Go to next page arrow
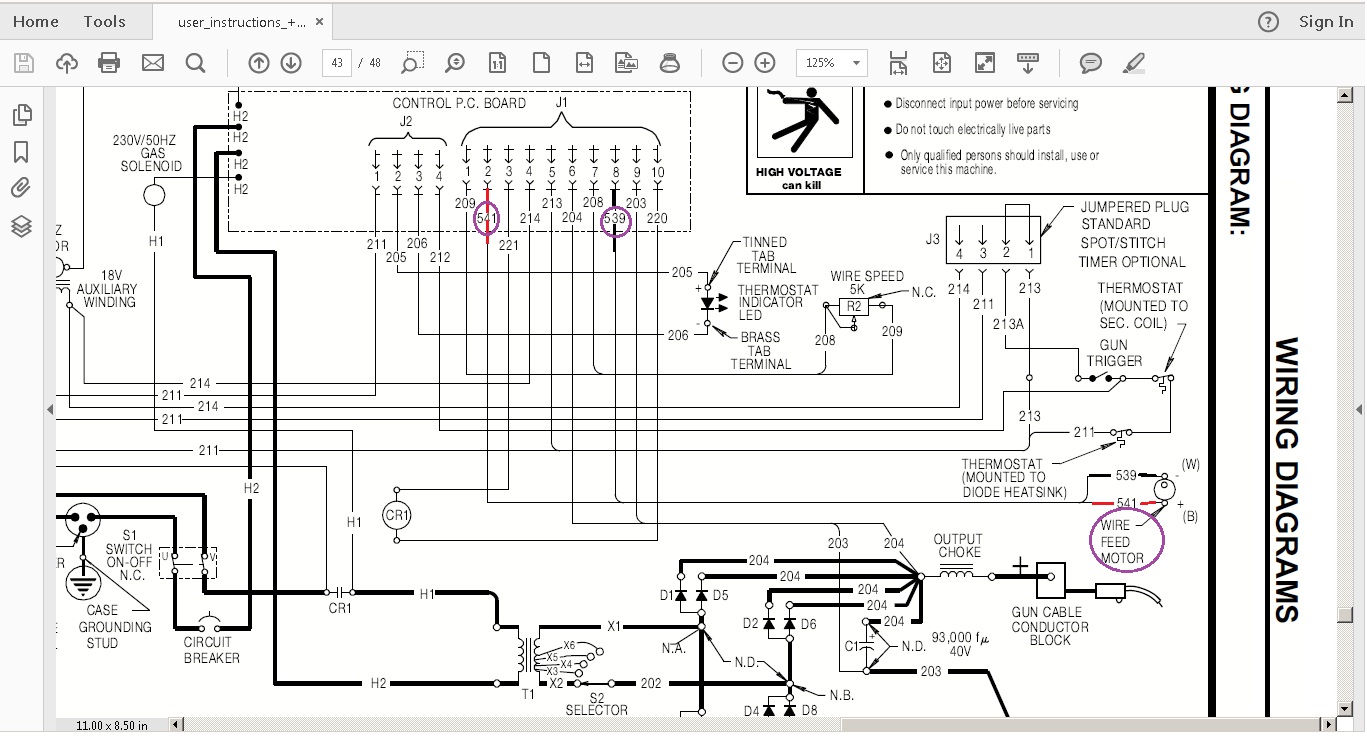1367x745 pixels. click(291, 63)
